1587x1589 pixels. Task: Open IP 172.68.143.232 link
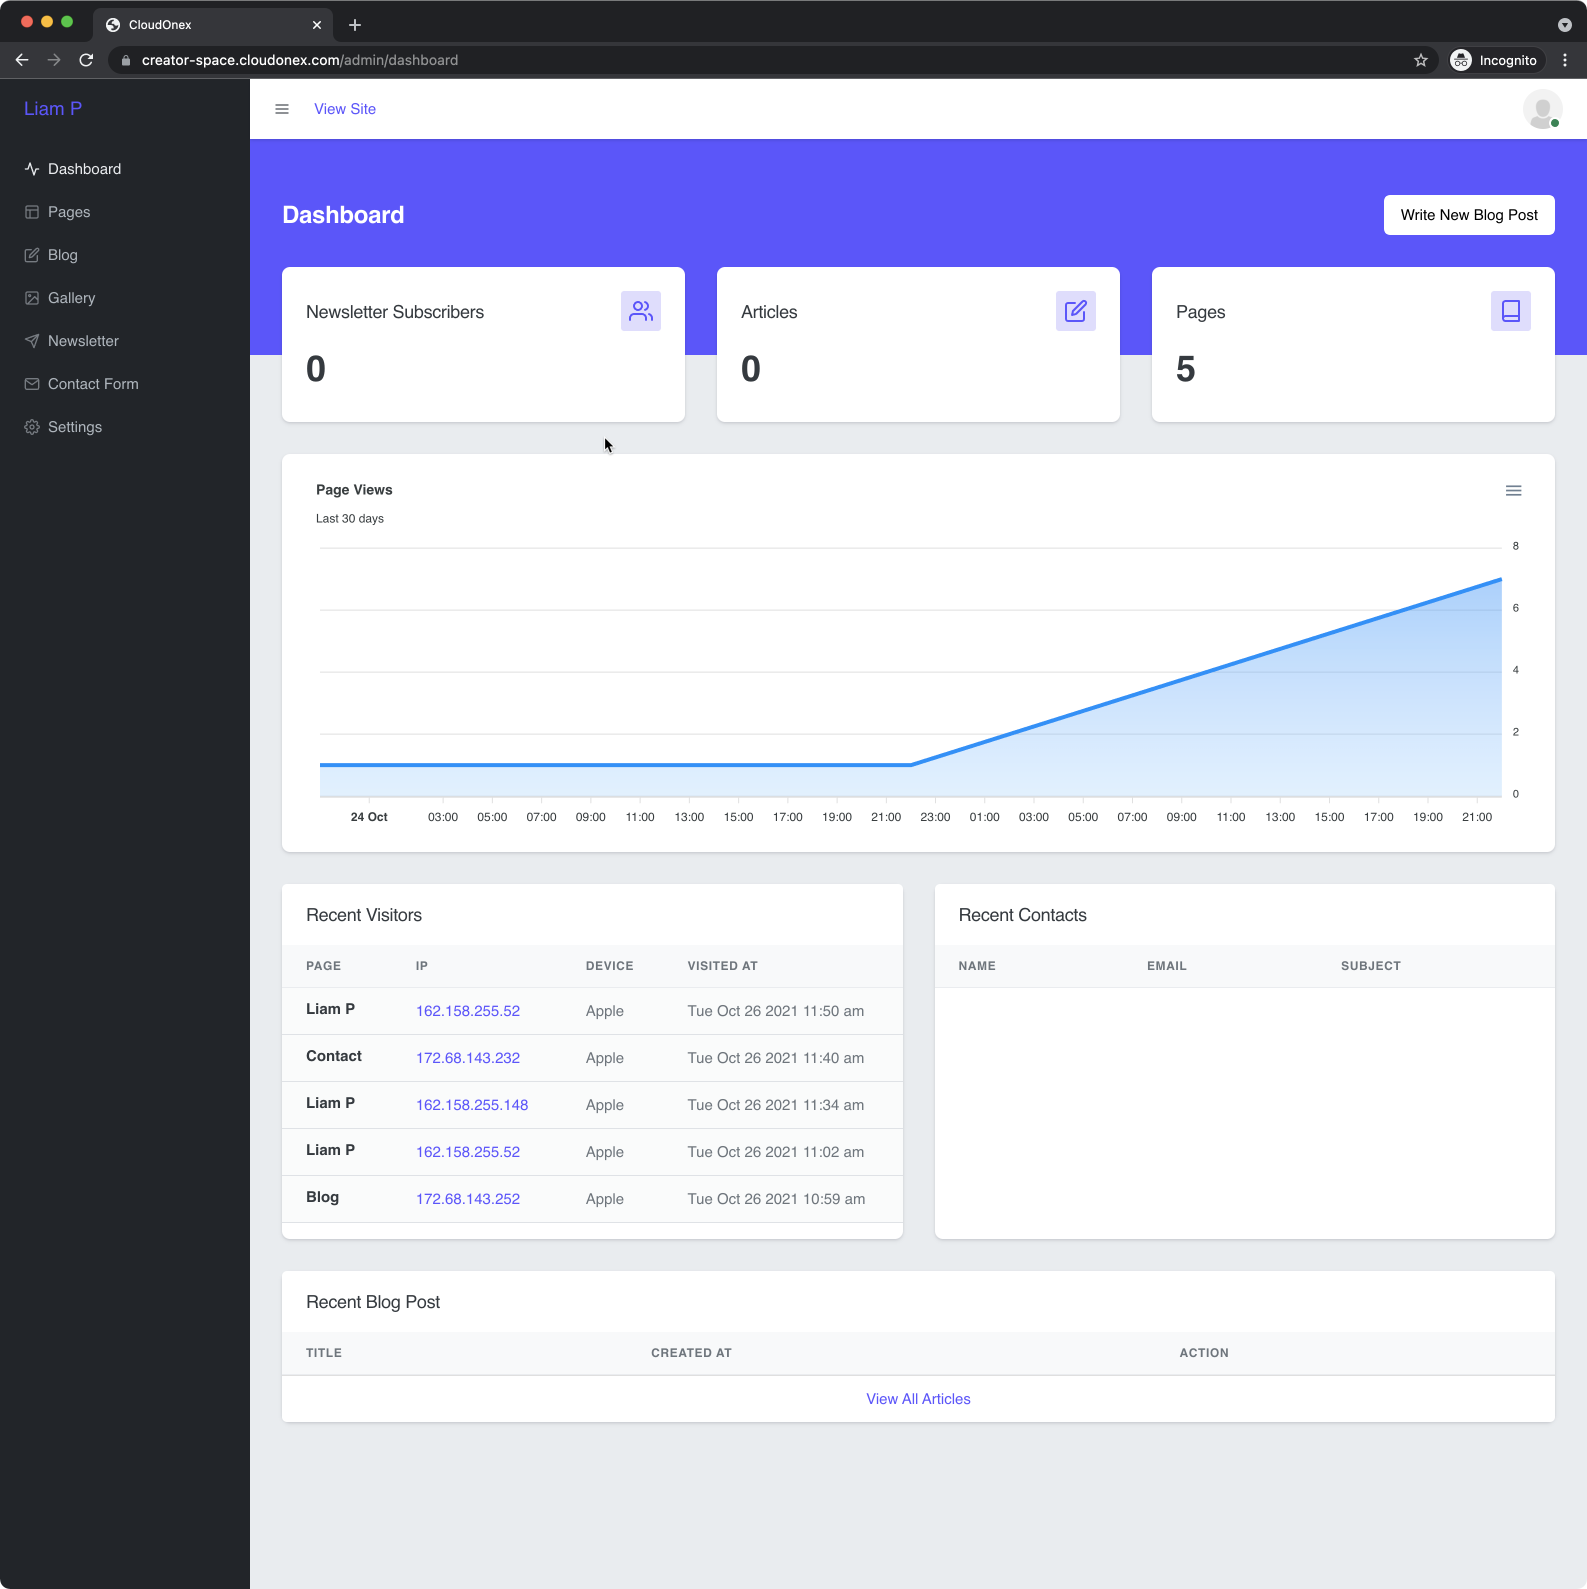[468, 1058]
